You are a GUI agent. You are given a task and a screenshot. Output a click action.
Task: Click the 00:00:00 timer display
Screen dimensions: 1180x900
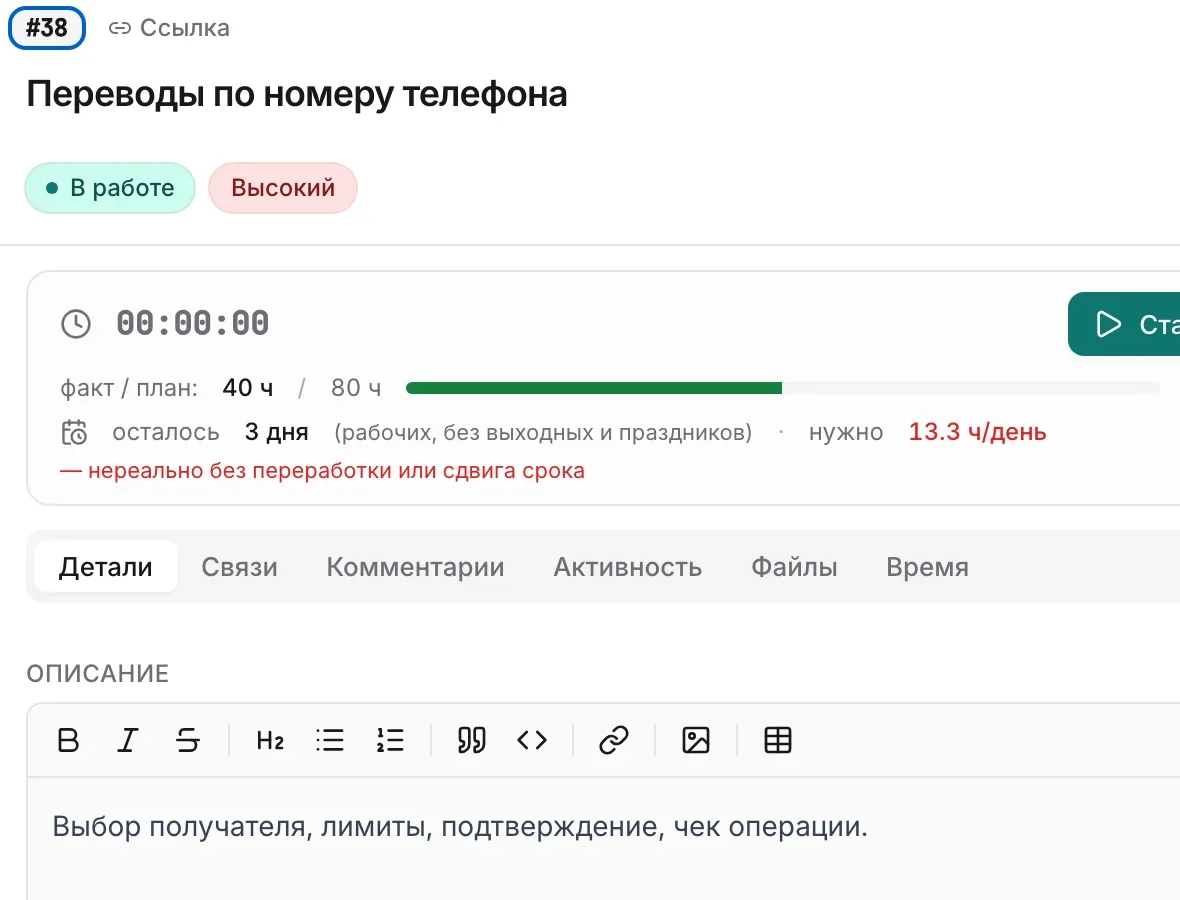click(x=193, y=324)
